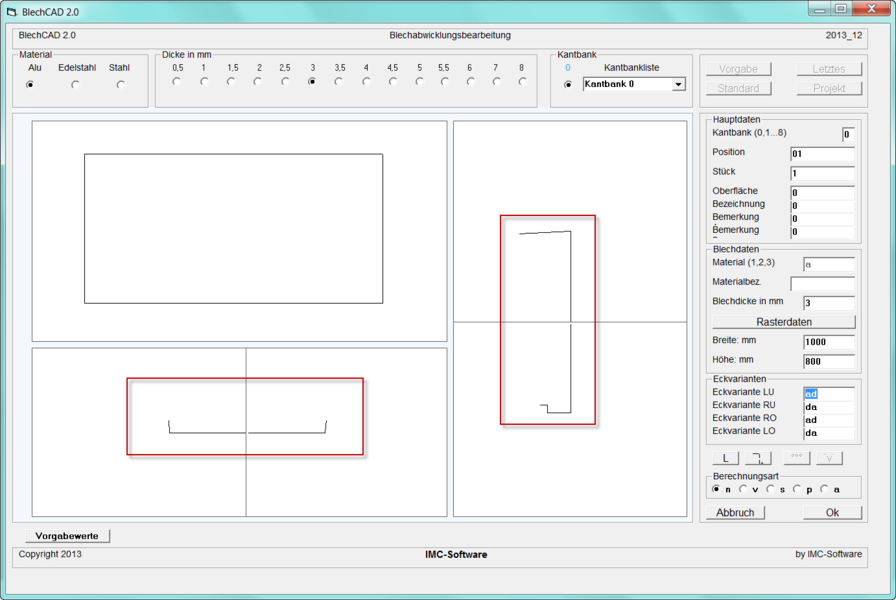
Task: Click the V-shaped profile button
Action: [x=829, y=458]
